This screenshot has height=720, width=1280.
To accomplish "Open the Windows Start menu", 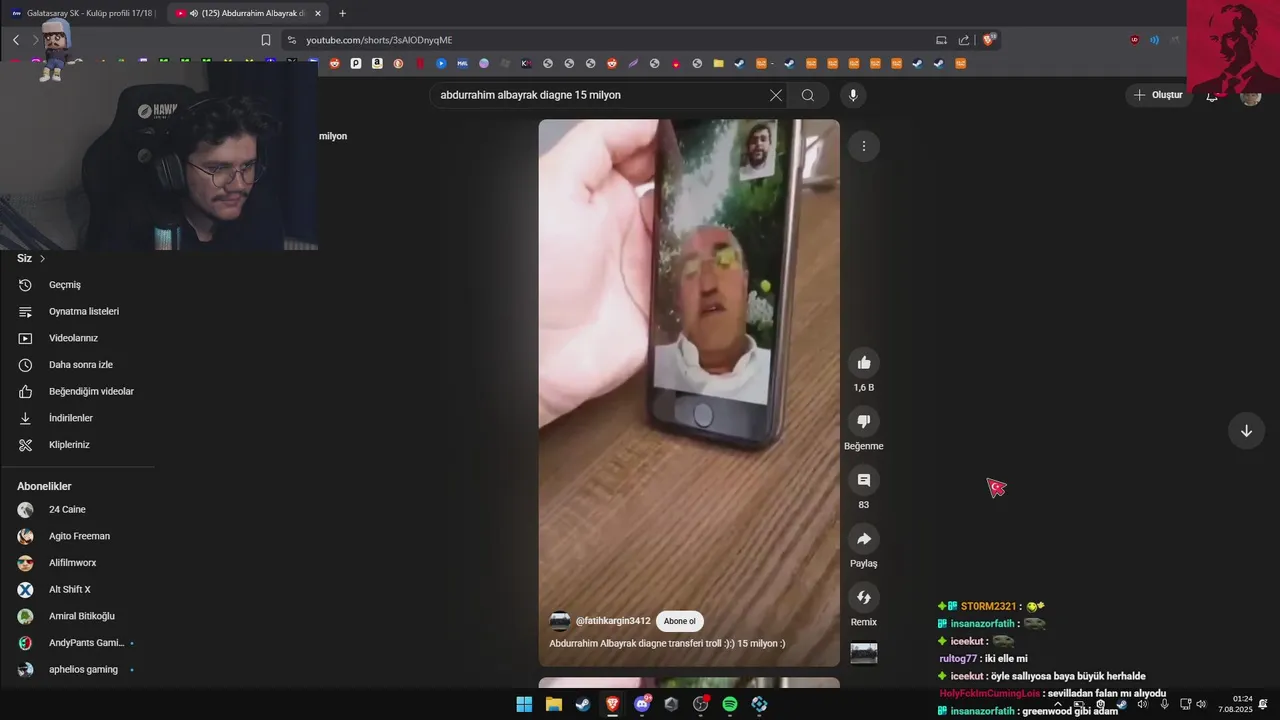I will pos(524,704).
